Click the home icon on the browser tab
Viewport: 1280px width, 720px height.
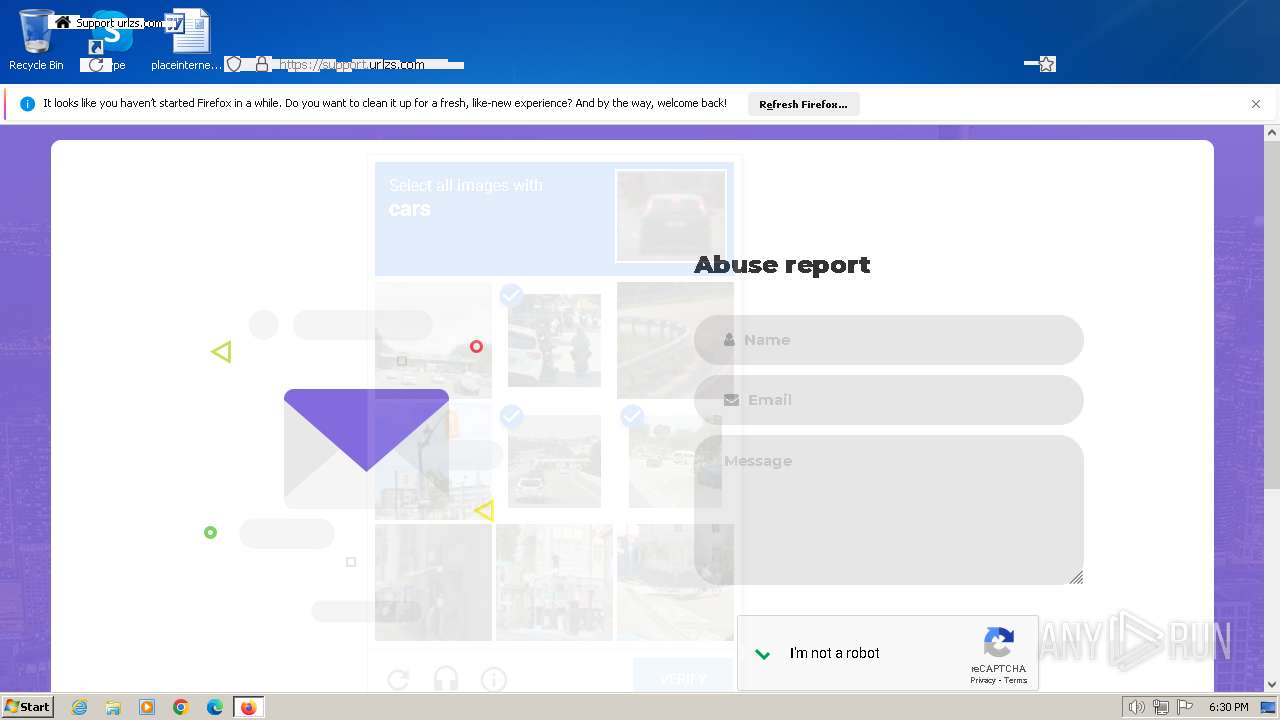(63, 22)
